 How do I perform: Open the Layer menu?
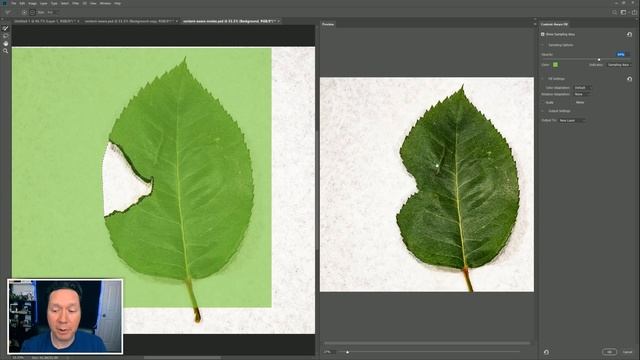(44, 3)
